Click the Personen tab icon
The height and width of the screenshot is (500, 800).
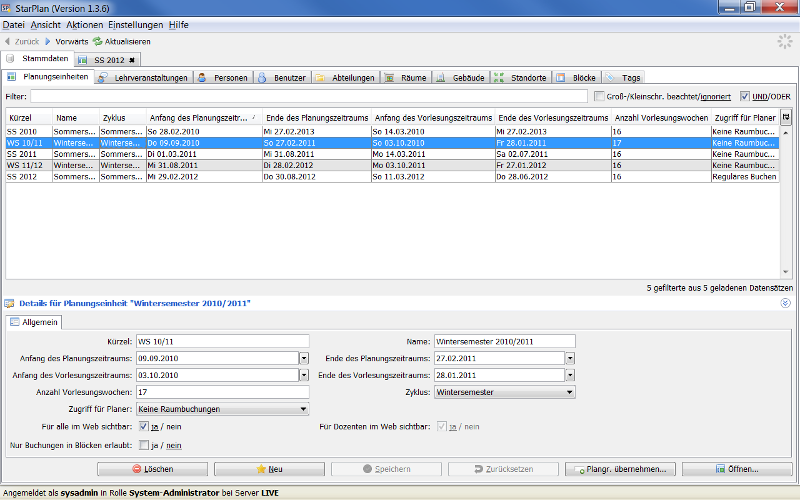[202, 78]
